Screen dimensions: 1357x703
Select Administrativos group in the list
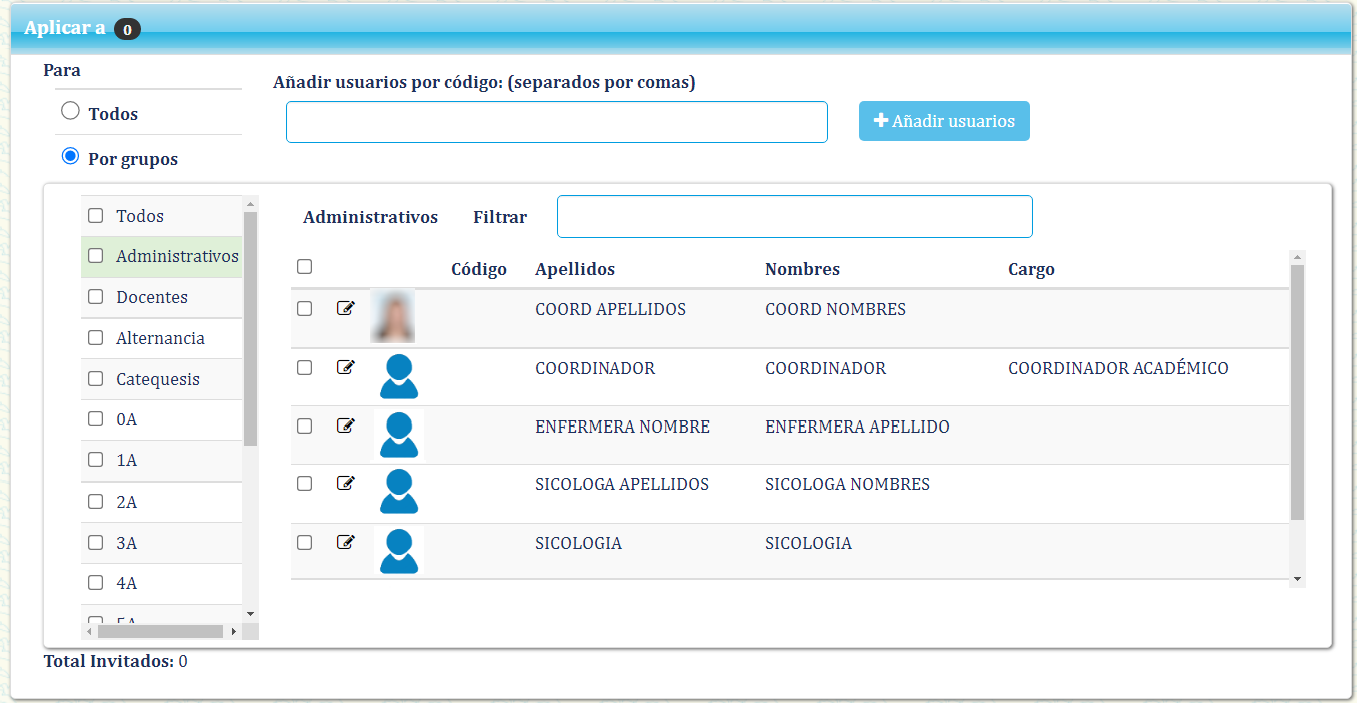[176, 256]
